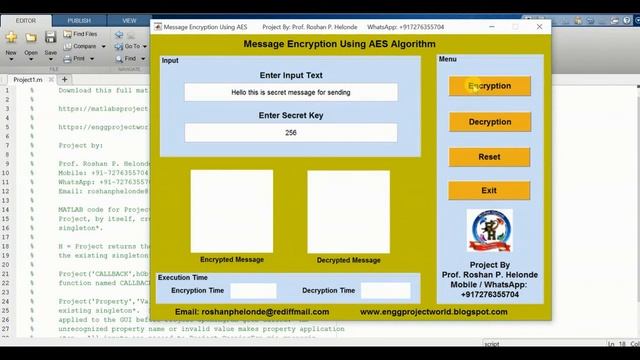This screenshot has height=360, width=640.
Task: Click the Save floppy disk icon
Action: [x=50, y=38]
